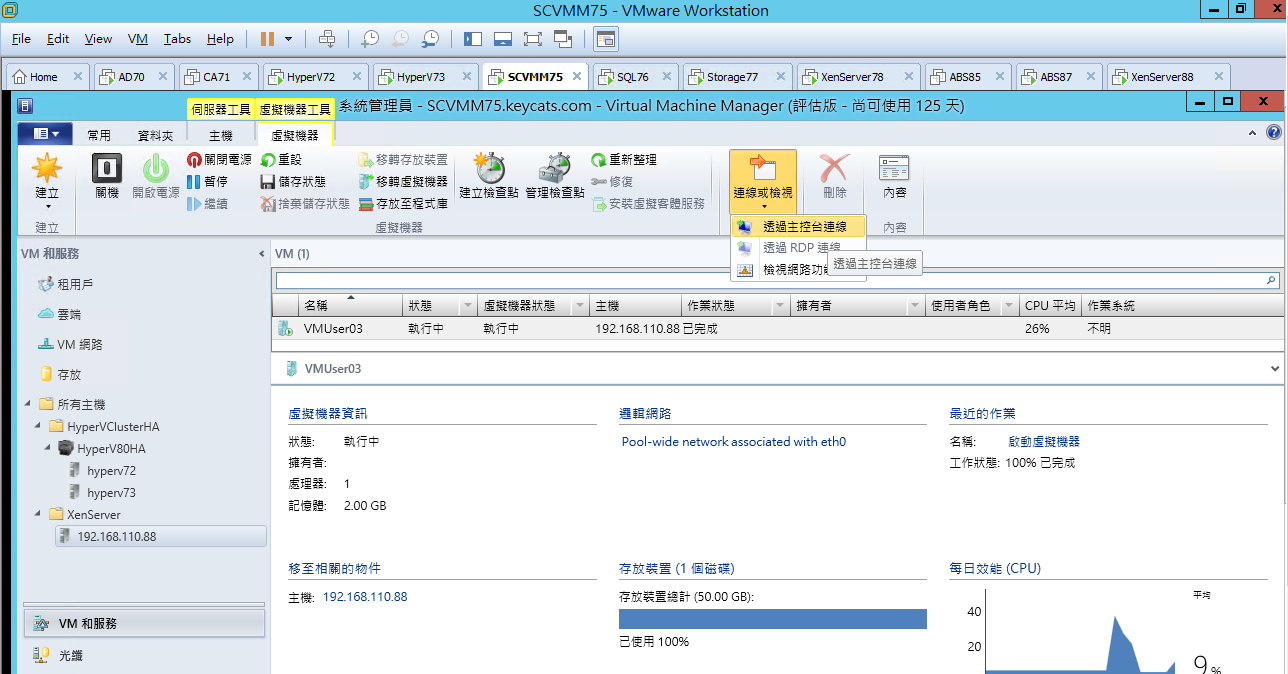Toggle the VMware thumbnail bar icon
1288x674 pixels.
click(503, 39)
